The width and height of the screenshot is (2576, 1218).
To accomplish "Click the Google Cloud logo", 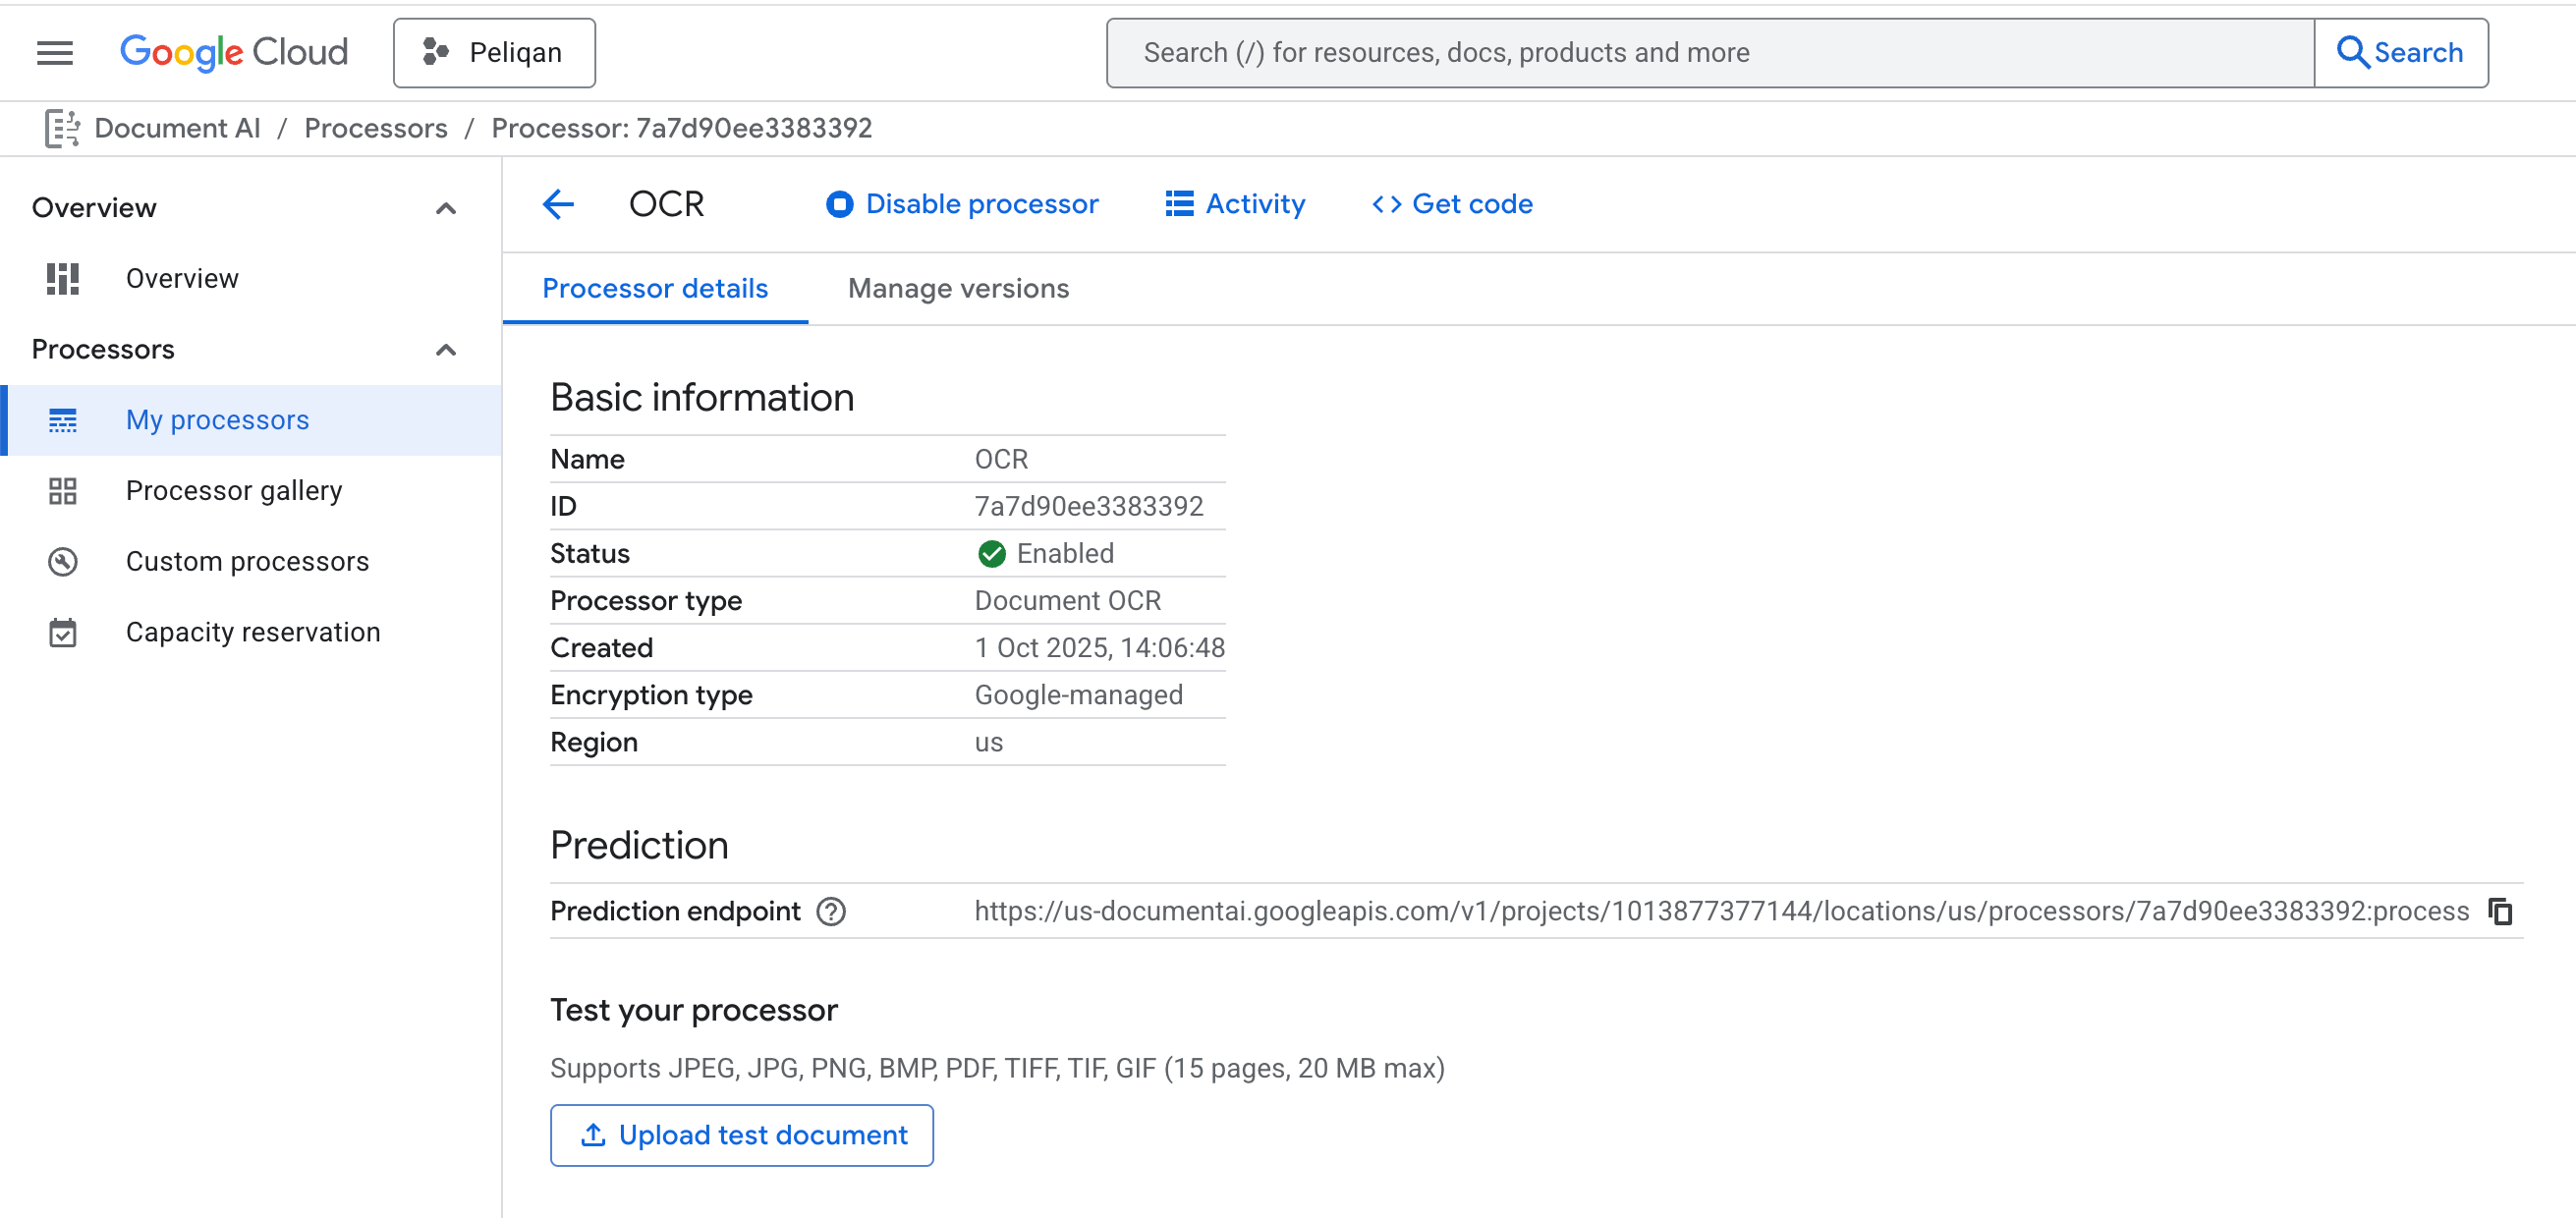I will coord(234,52).
